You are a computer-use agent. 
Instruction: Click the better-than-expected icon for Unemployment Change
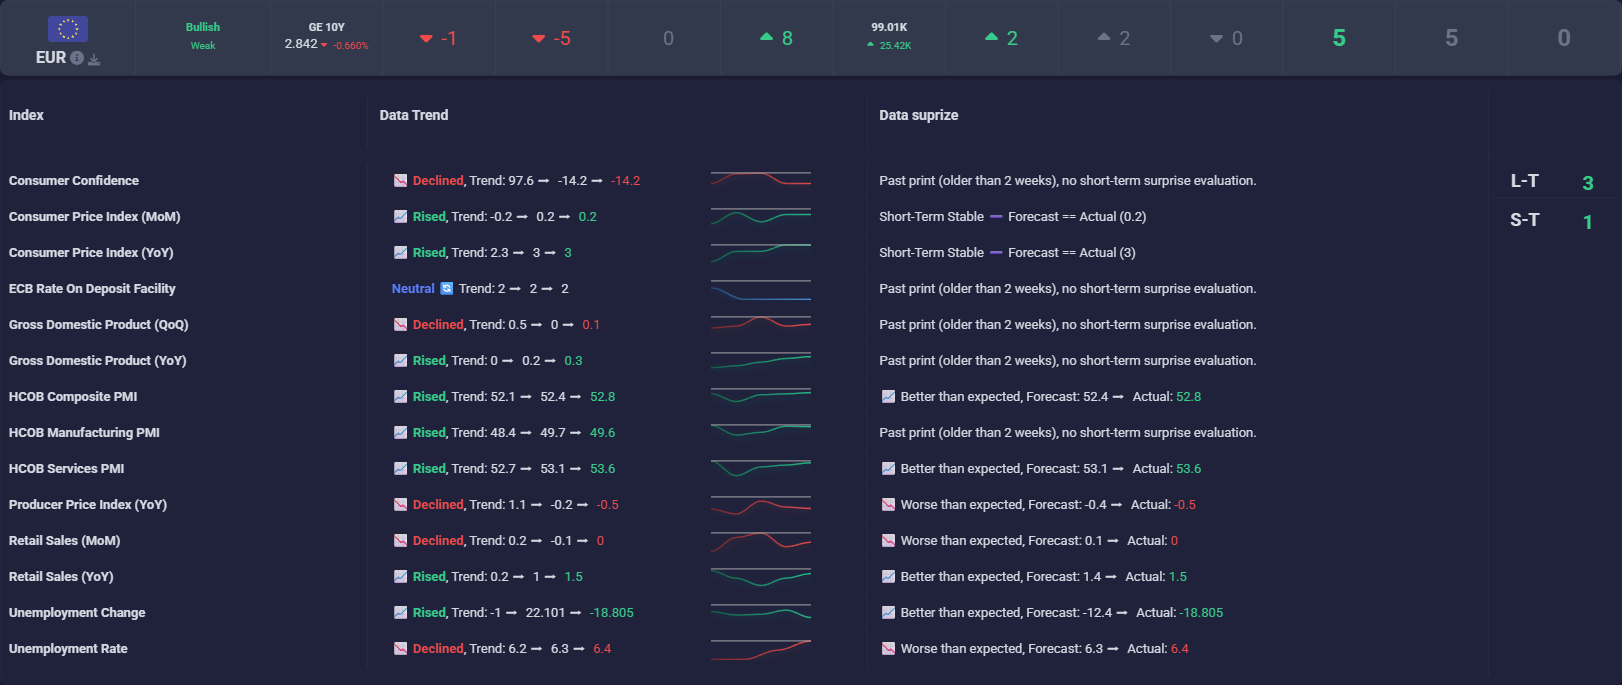tap(888, 613)
